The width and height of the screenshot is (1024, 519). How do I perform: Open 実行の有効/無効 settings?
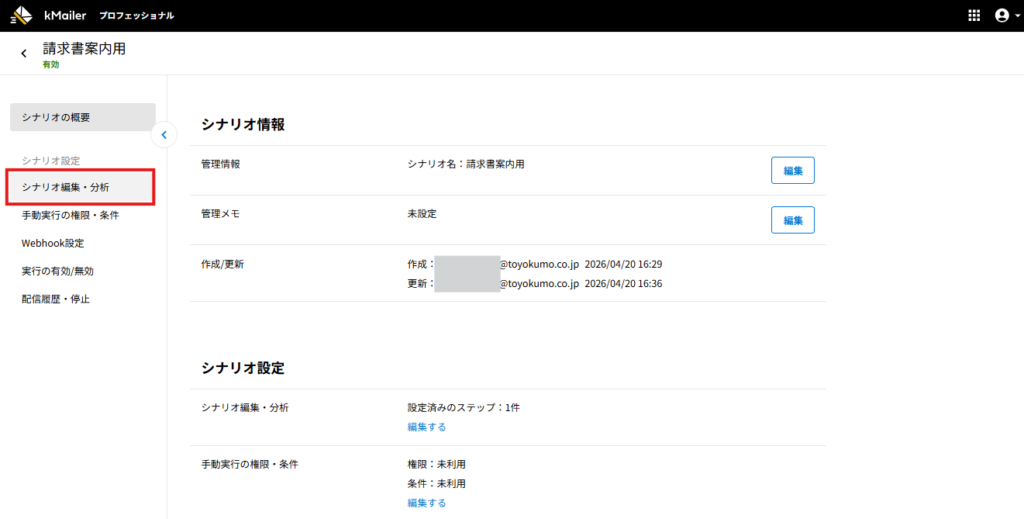click(57, 271)
